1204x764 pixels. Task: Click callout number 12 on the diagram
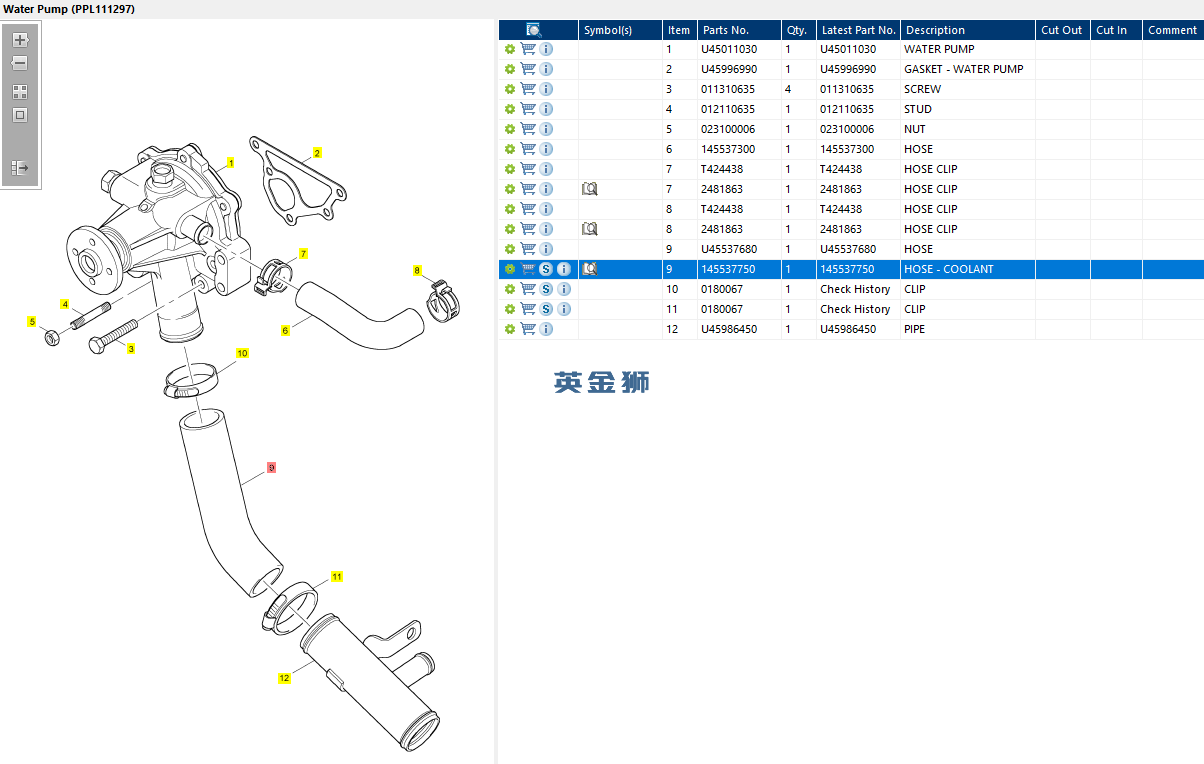[x=284, y=678]
